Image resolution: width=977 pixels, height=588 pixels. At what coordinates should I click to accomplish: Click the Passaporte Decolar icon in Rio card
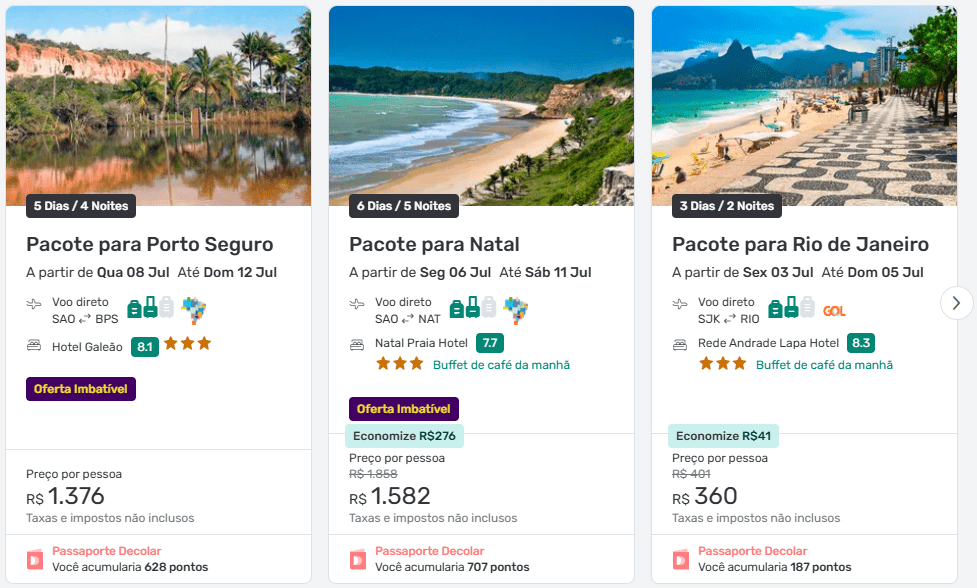click(x=680, y=559)
